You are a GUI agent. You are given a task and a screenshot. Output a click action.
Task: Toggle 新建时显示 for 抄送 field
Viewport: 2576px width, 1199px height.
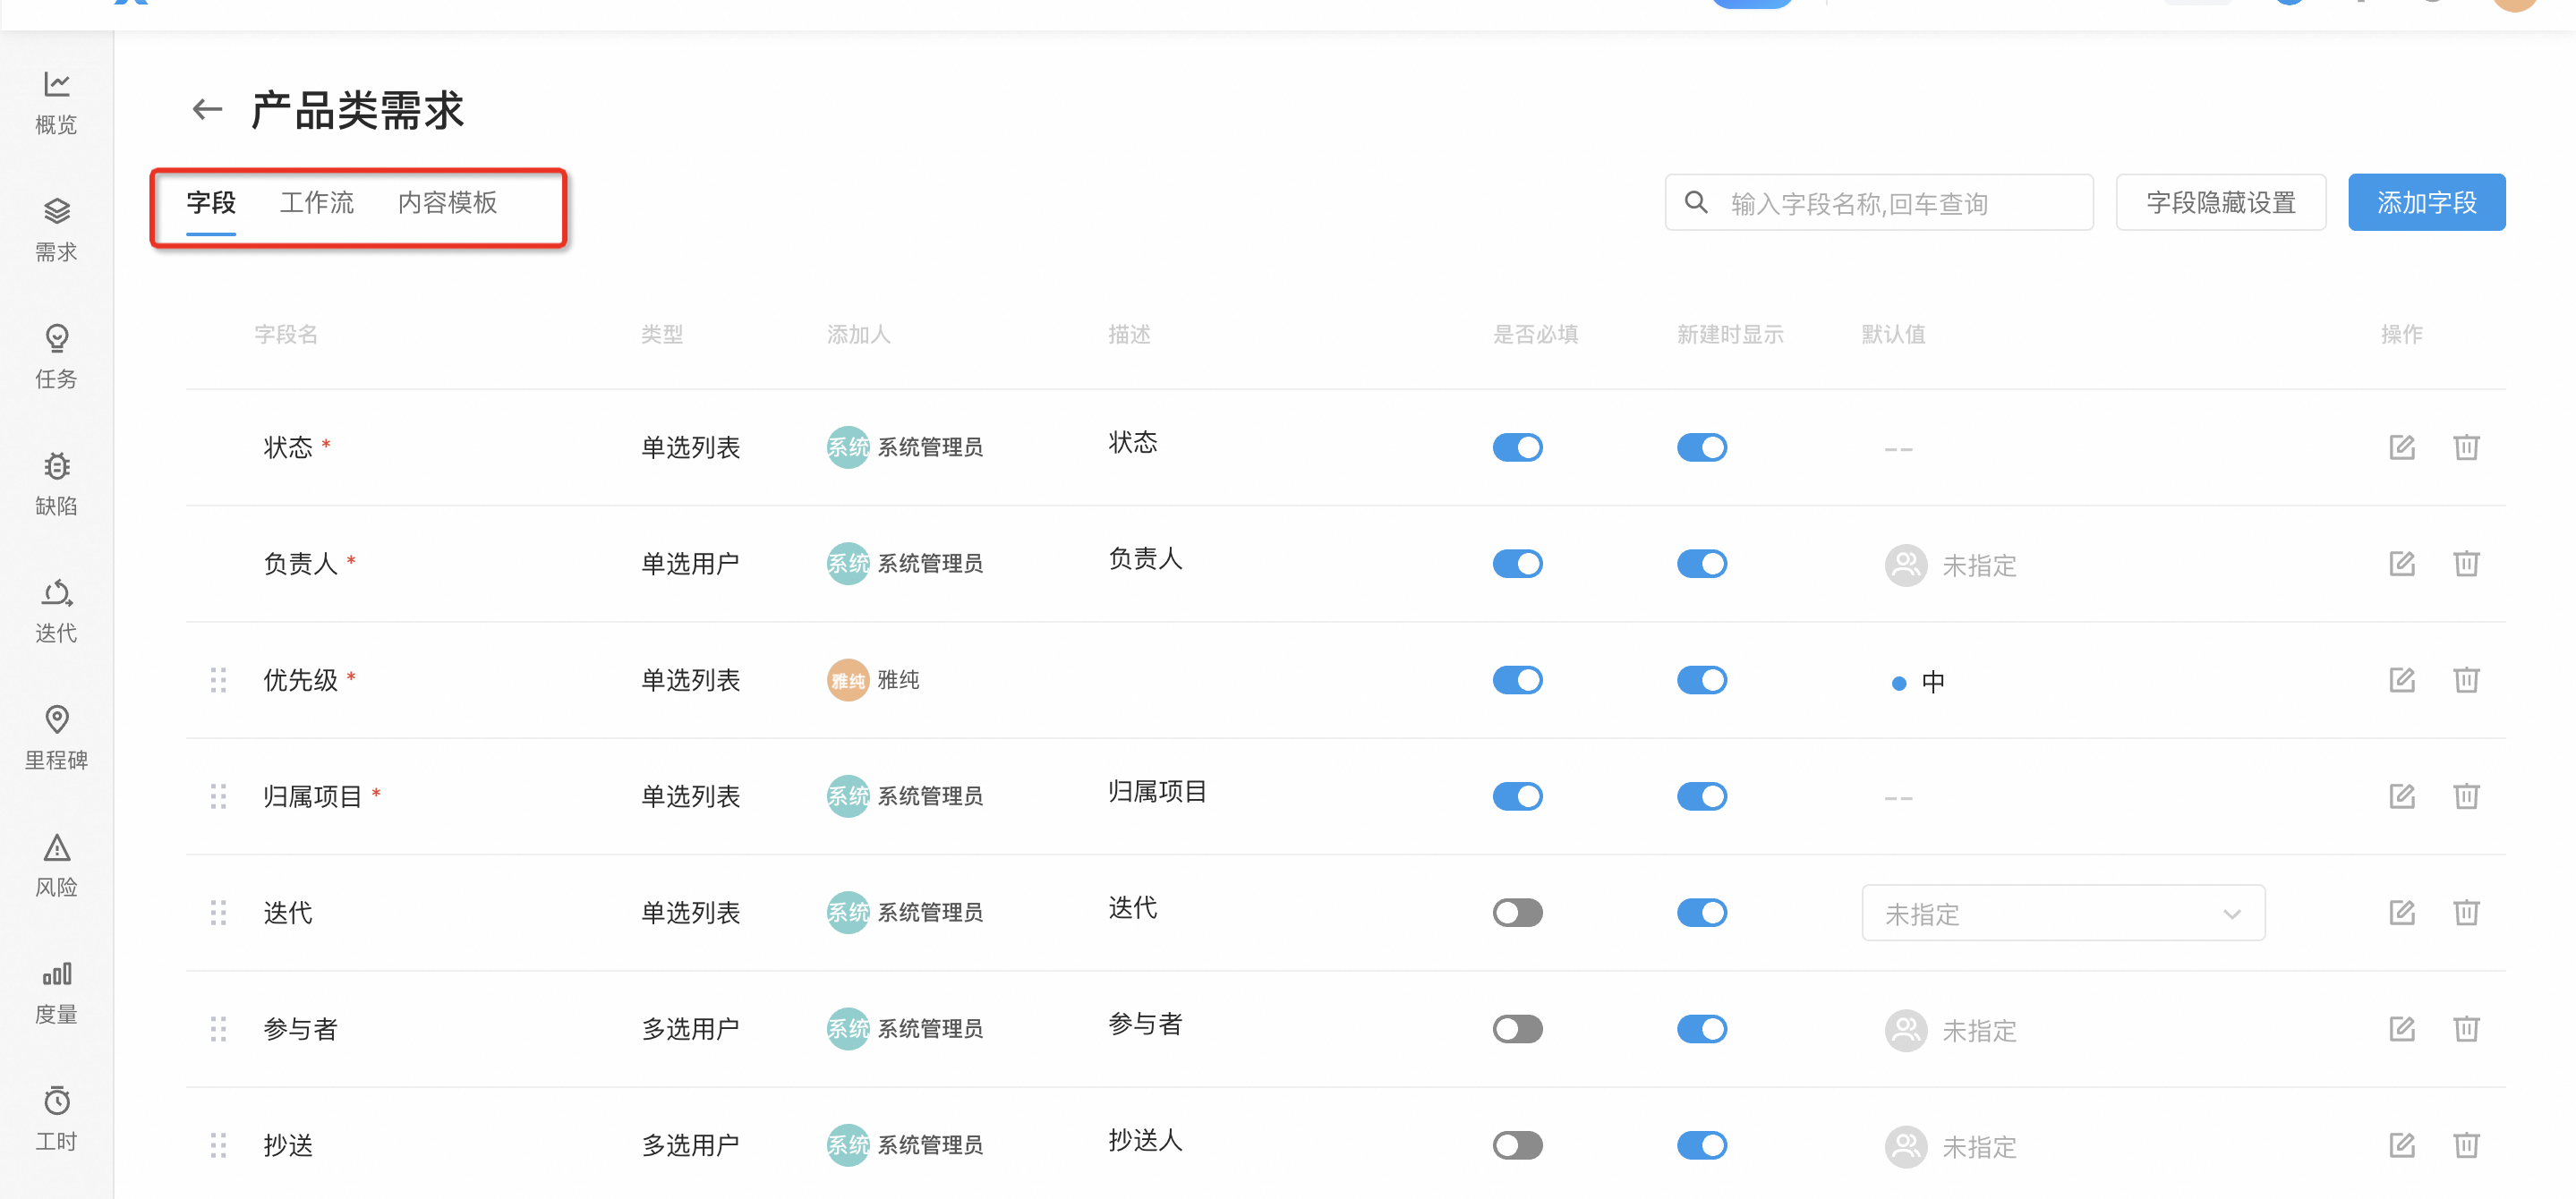(x=1701, y=1145)
